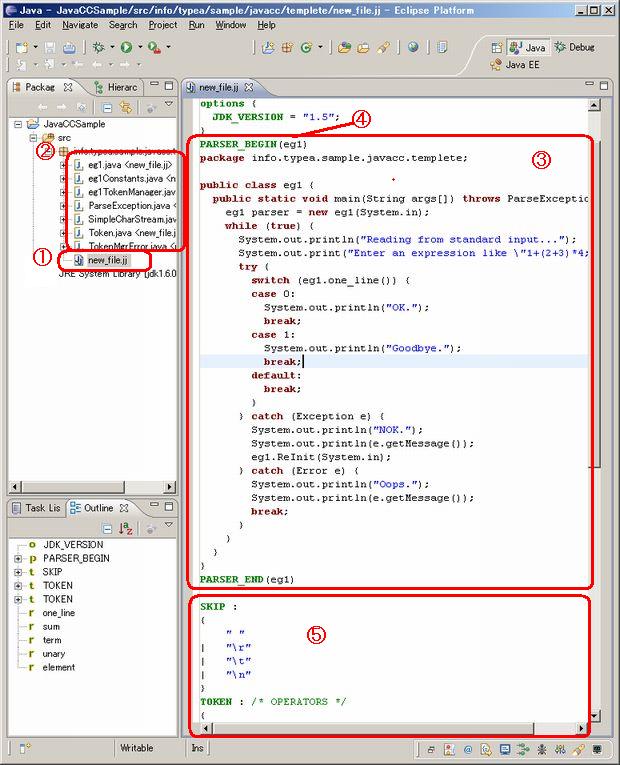Sort Outline entries alphabetically
Screen dimensions: 620x765
click(x=126, y=528)
